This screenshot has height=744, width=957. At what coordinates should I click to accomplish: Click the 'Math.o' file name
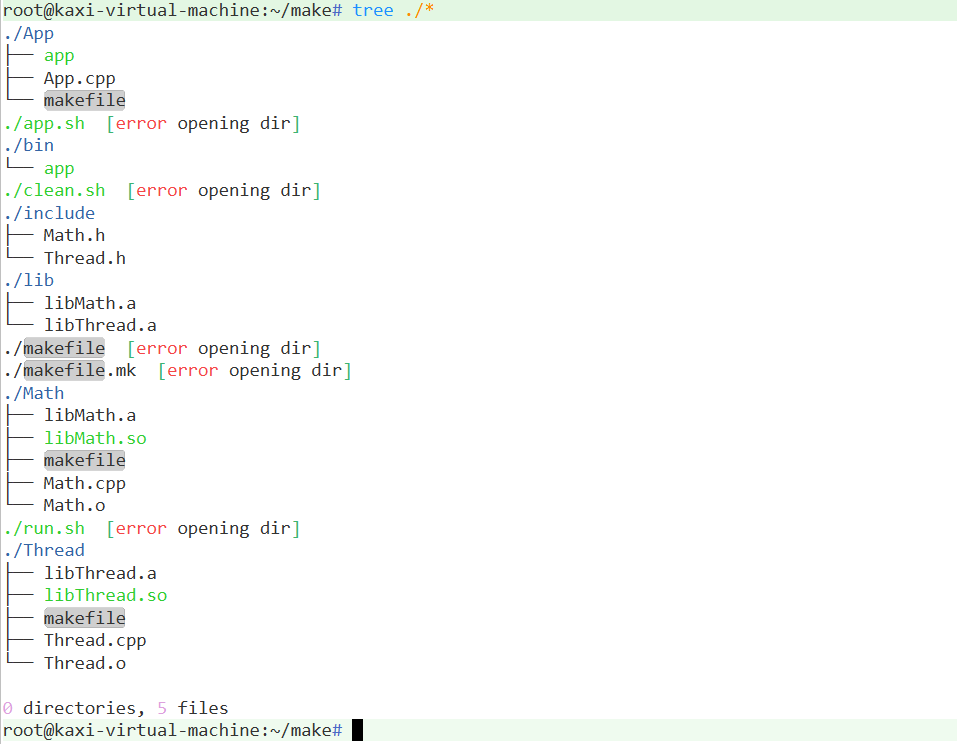pos(74,505)
